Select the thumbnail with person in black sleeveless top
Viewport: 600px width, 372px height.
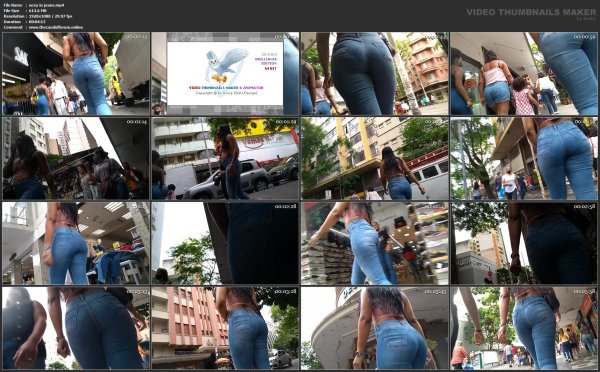point(76,328)
